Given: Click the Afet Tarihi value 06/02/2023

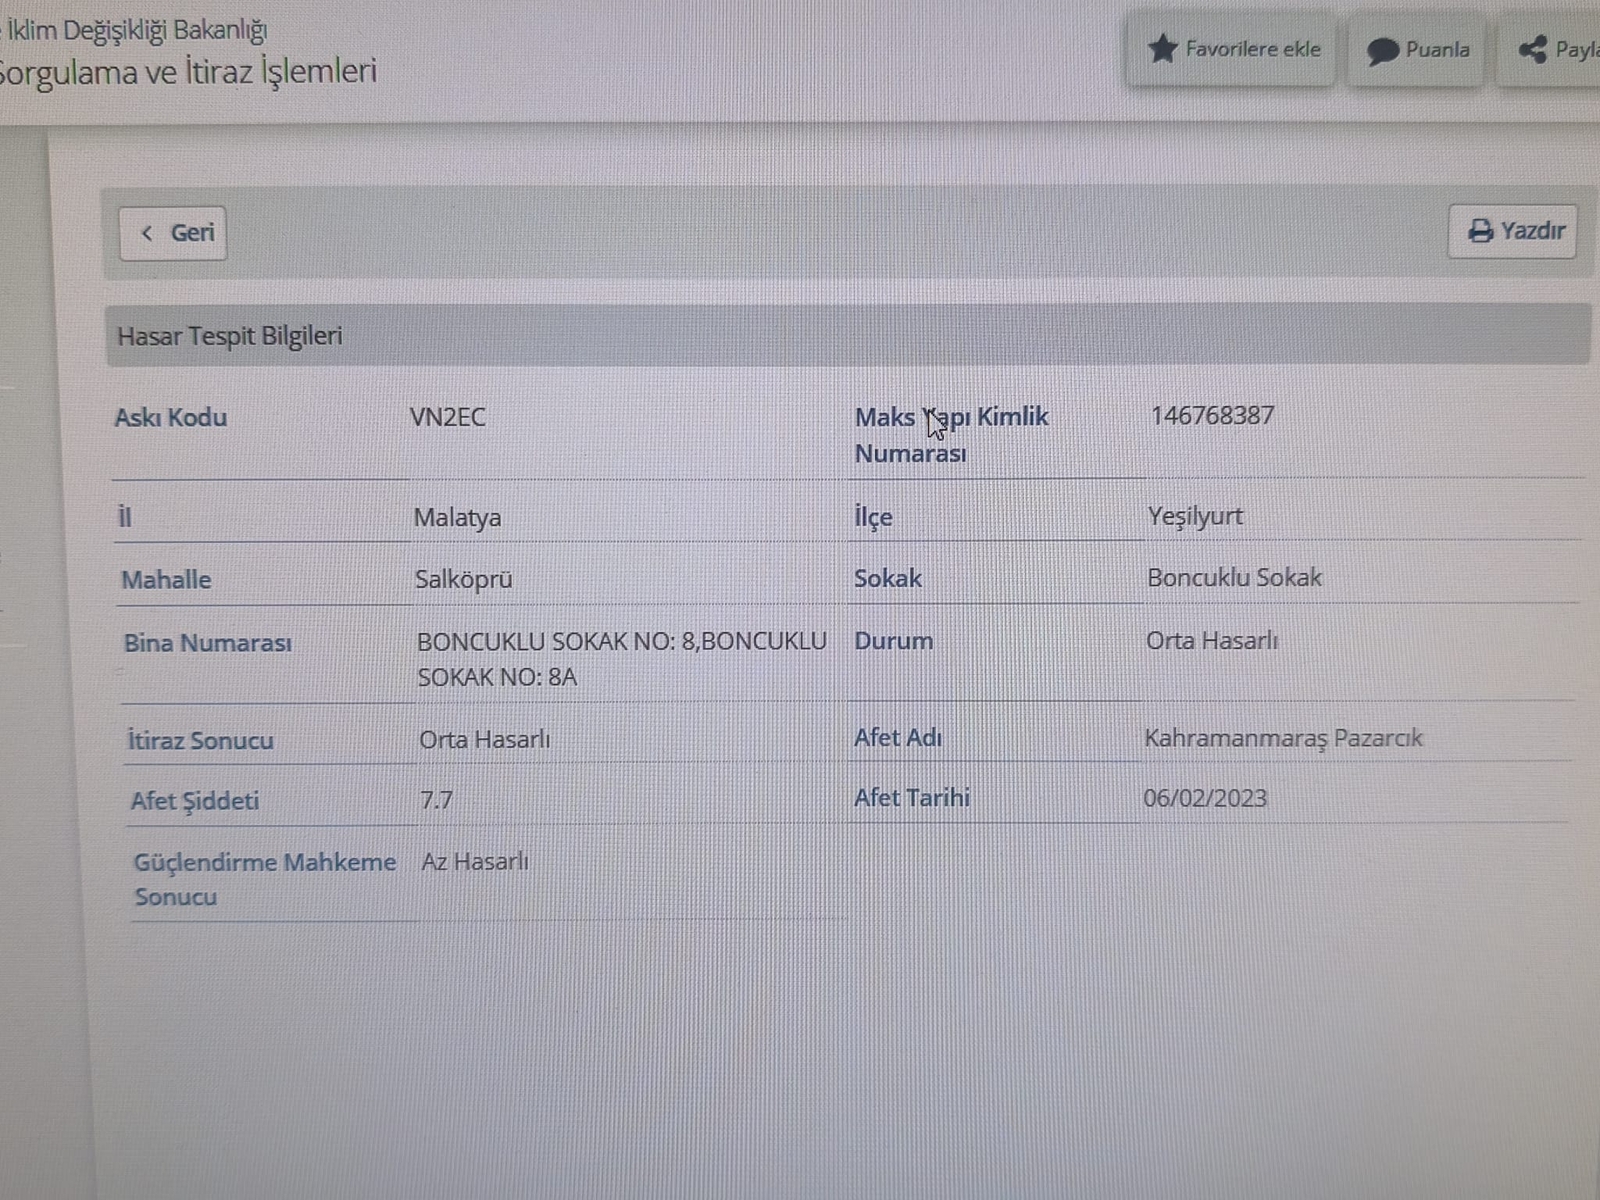Looking at the screenshot, I should (1205, 798).
